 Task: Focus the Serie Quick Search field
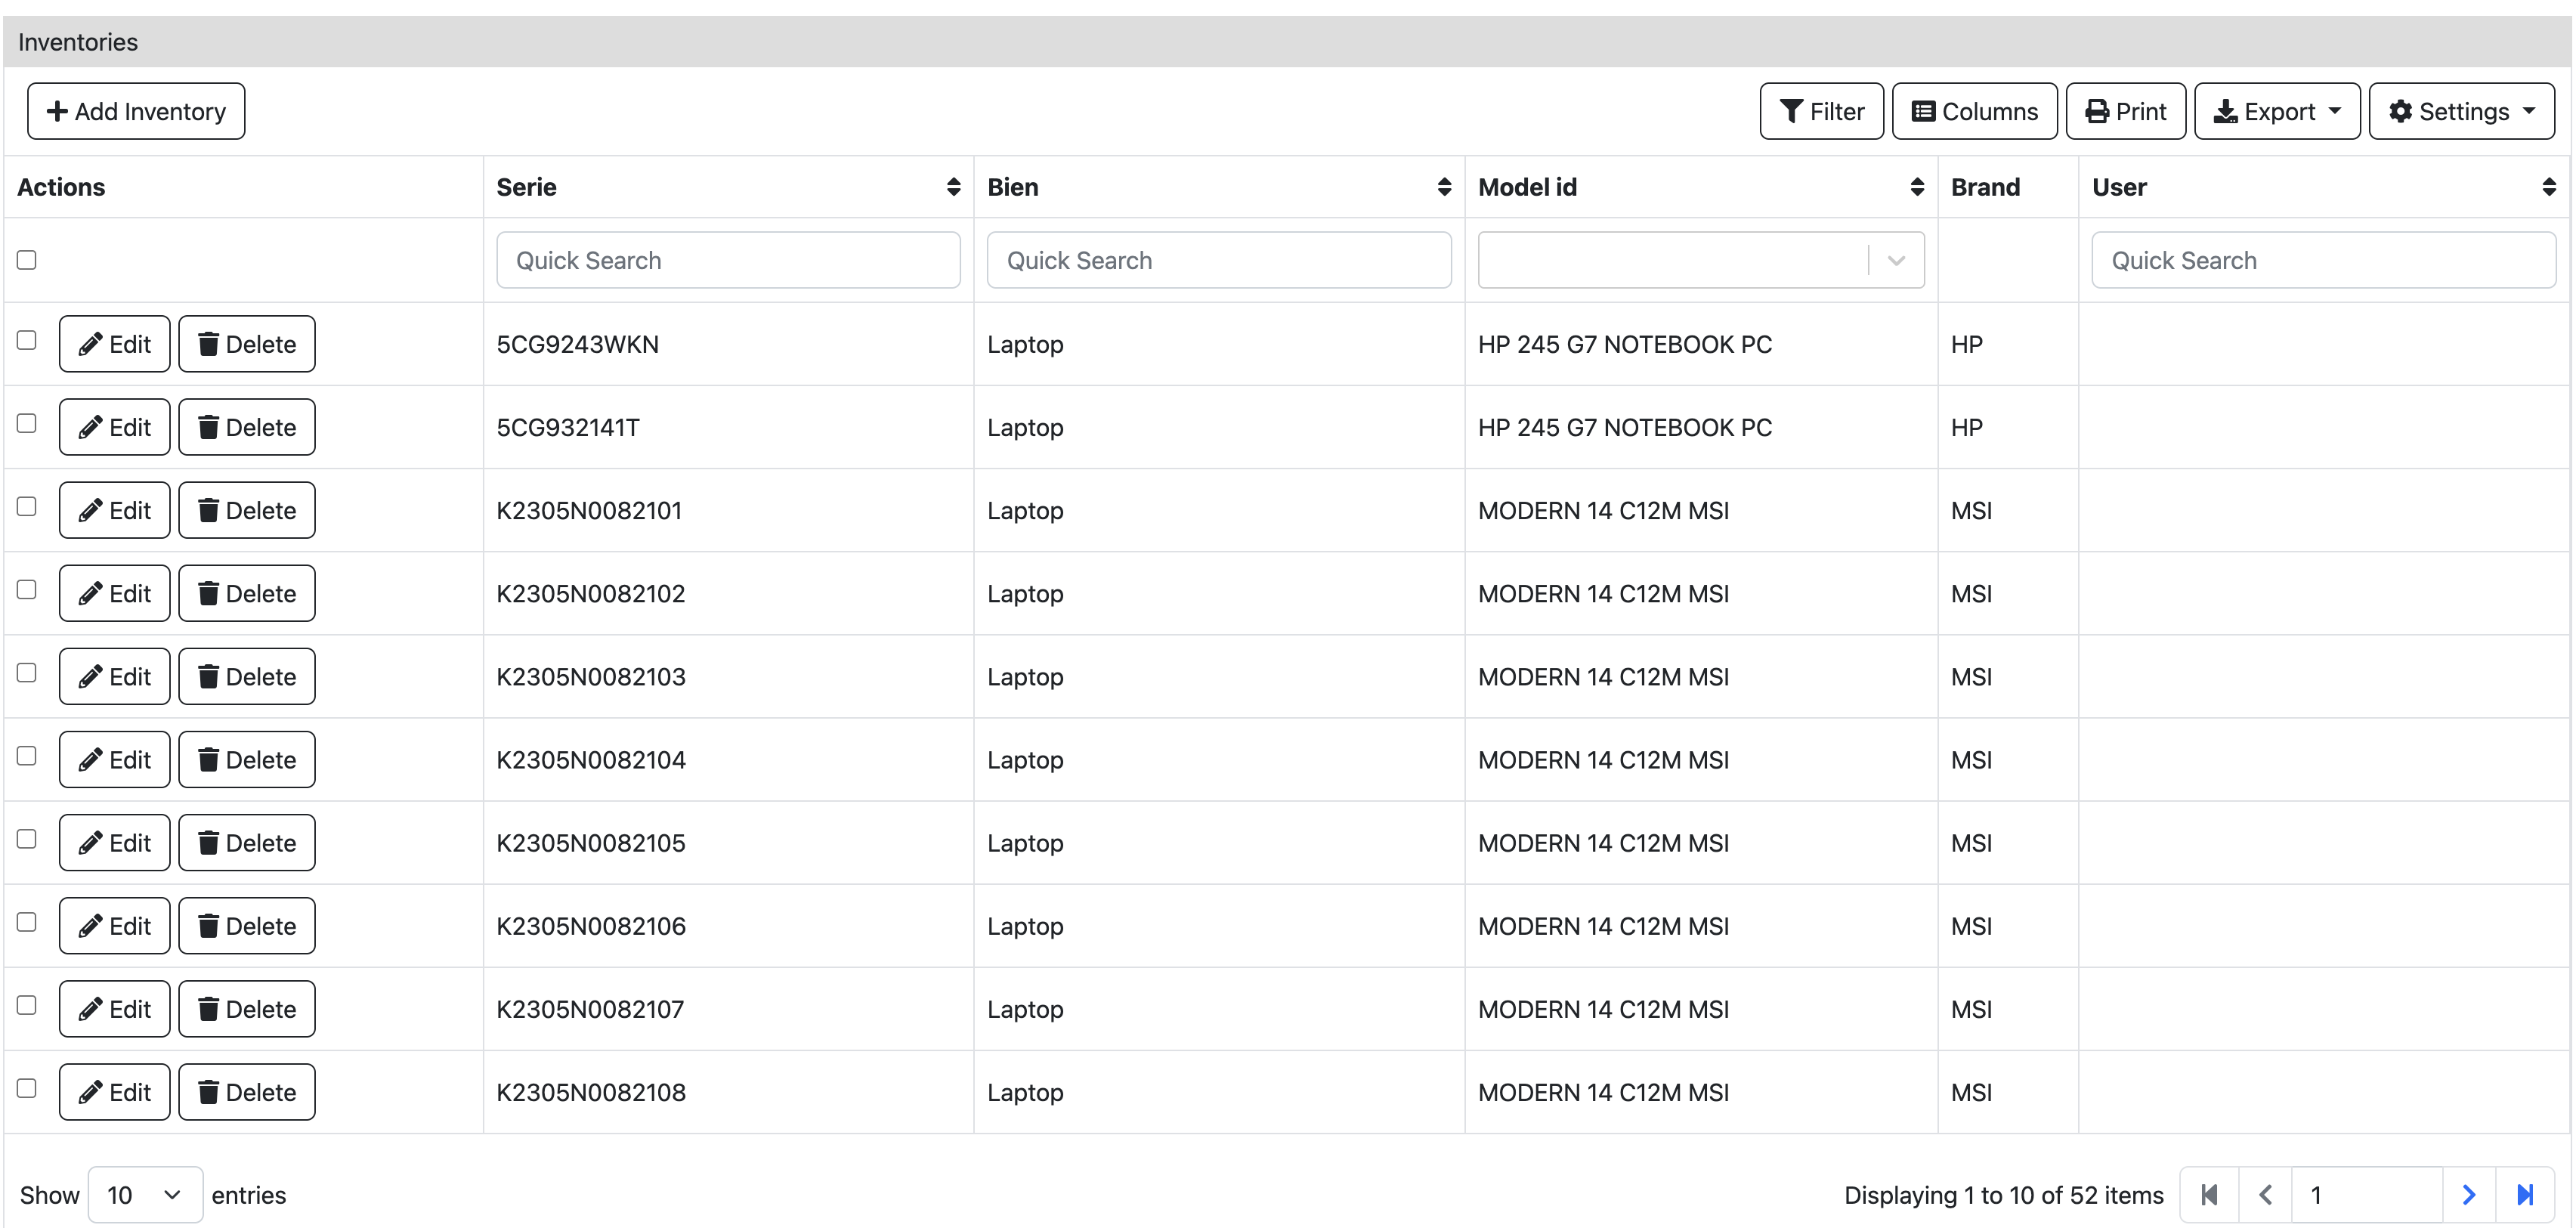point(728,260)
